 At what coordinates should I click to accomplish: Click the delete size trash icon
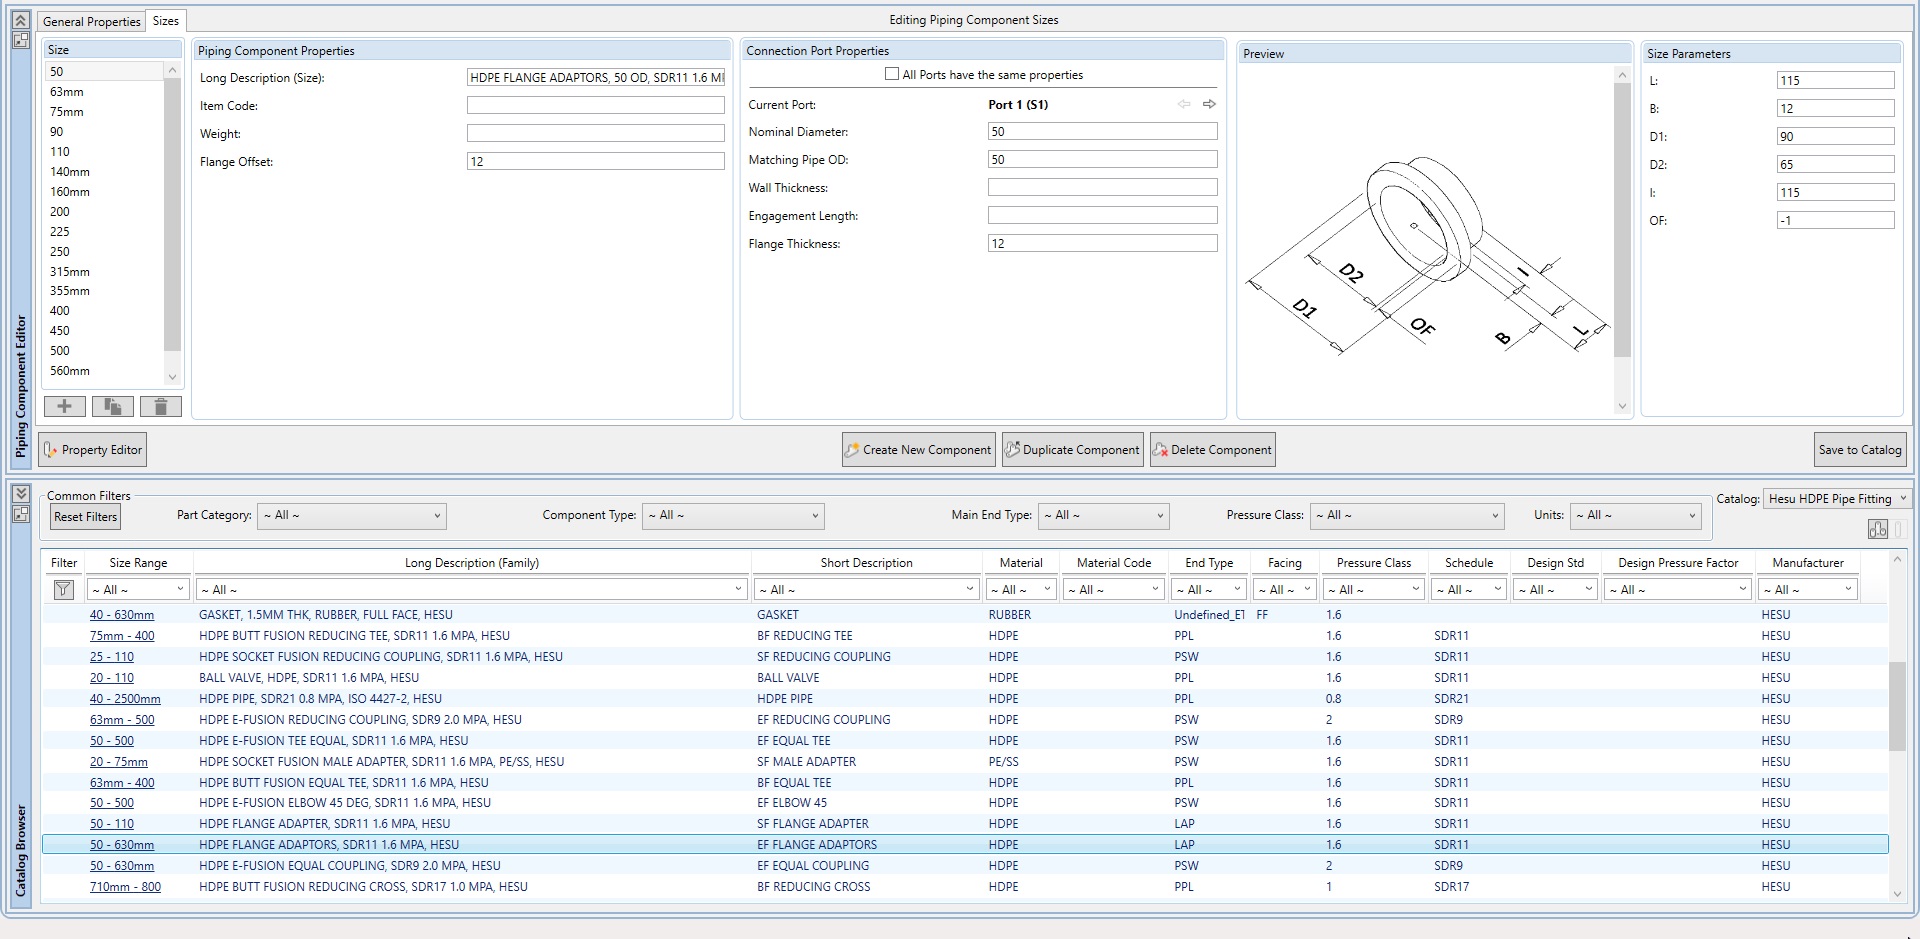(x=160, y=406)
